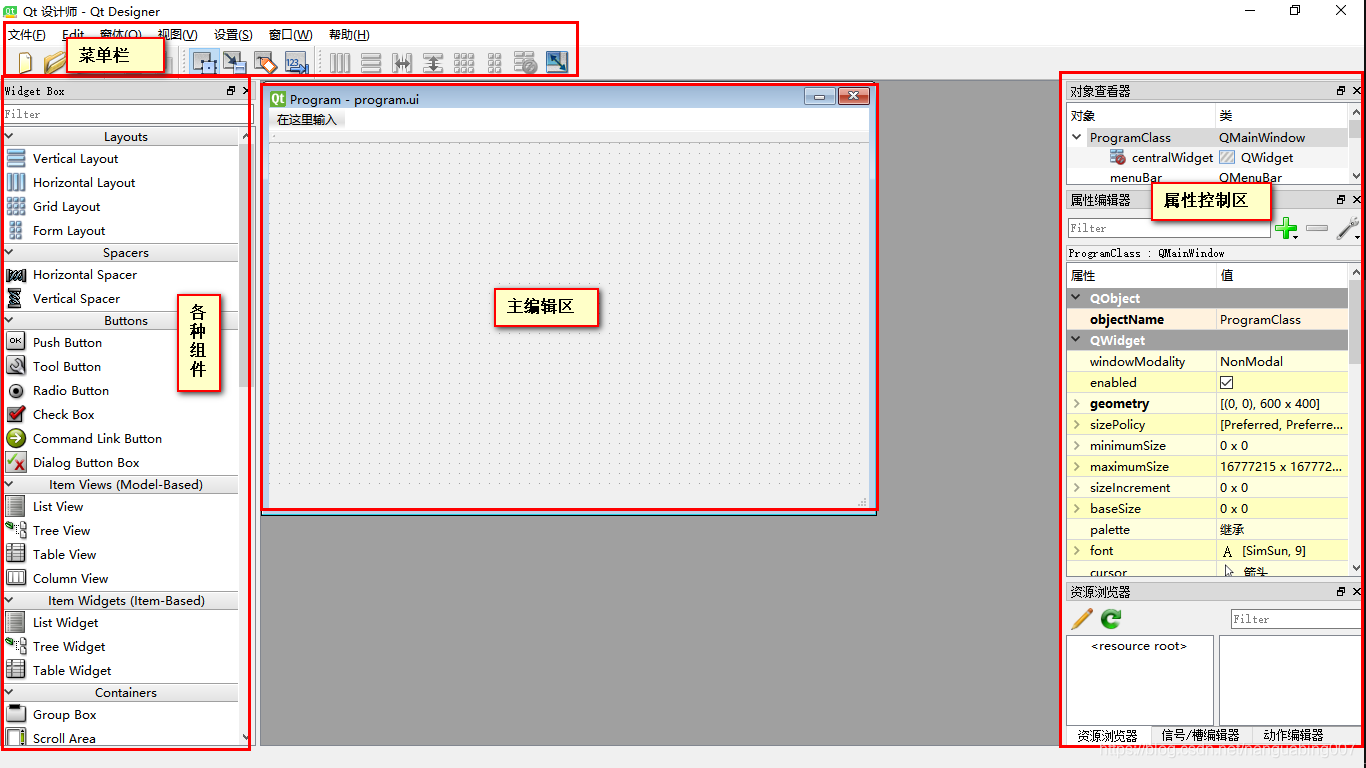The image size is (1366, 768).
Task: Open the 文件(F) menu
Action: [x=27, y=35]
